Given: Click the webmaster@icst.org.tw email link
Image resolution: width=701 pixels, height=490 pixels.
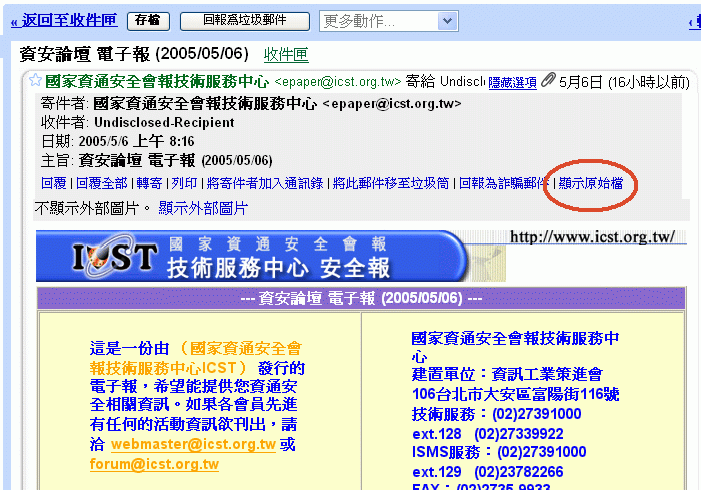Looking at the screenshot, I should pyautogui.click(x=193, y=444).
